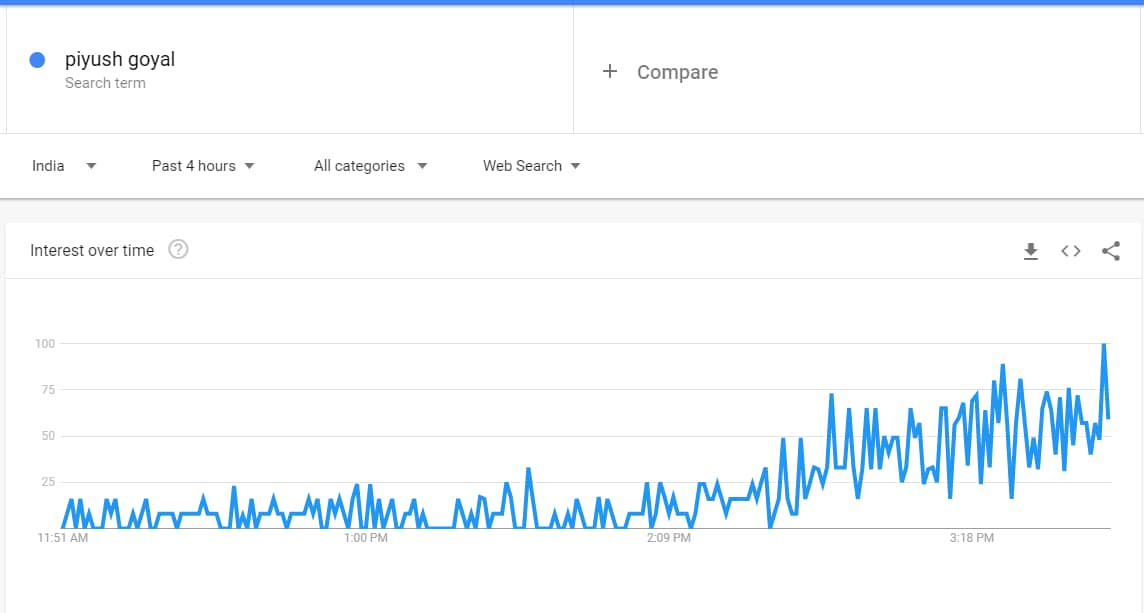Image resolution: width=1144 pixels, height=613 pixels.
Task: Click the arrow next to India
Action: point(91,166)
